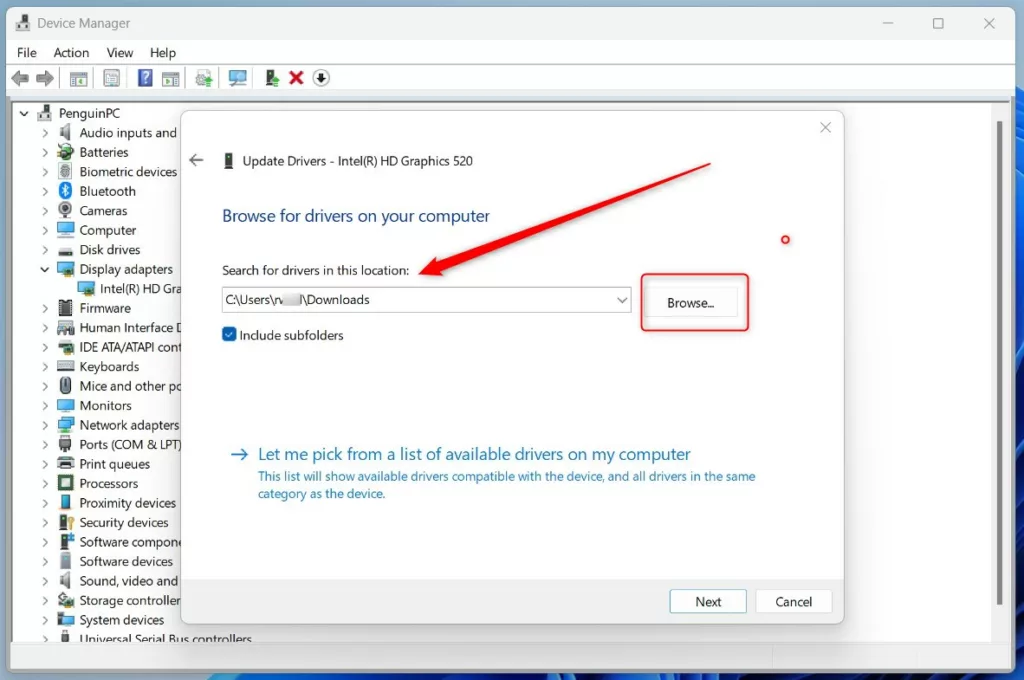The width and height of the screenshot is (1024, 680).
Task: Click the Next button
Action: [708, 602]
